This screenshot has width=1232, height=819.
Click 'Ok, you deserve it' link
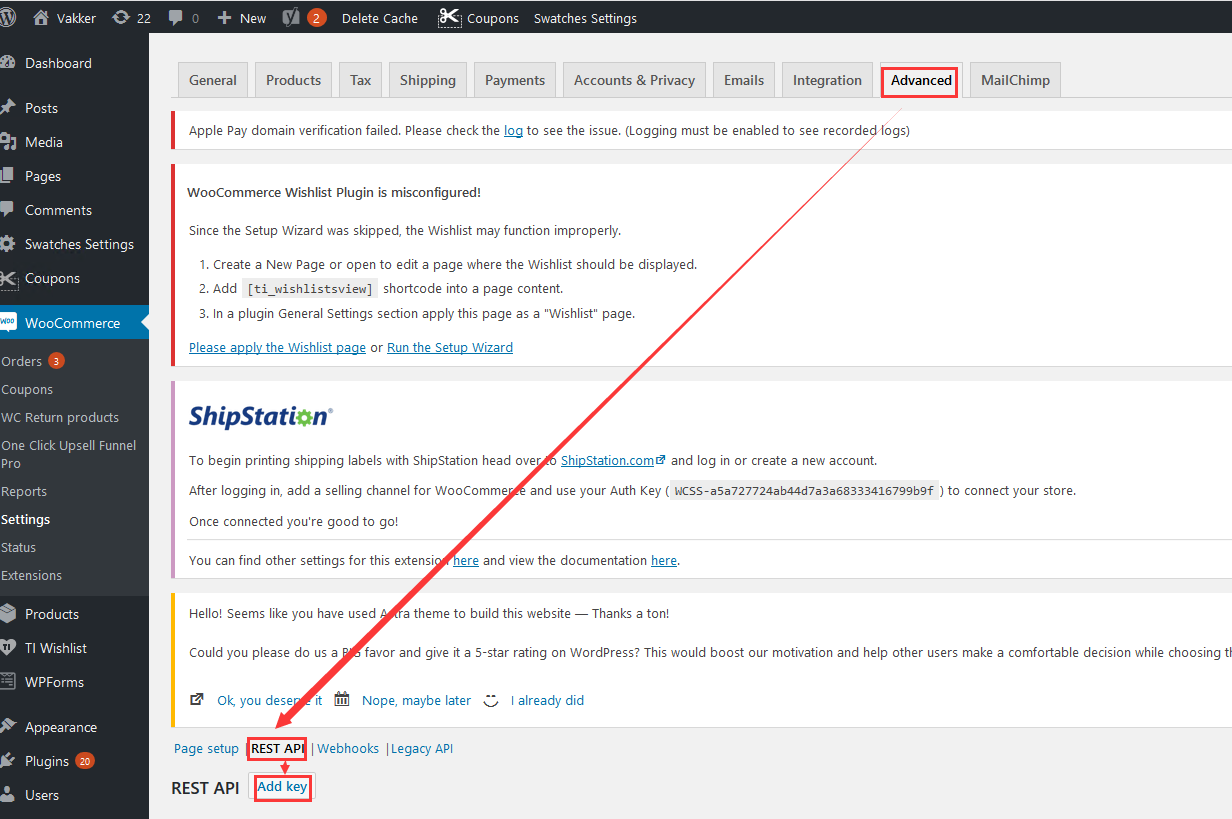pyautogui.click(x=270, y=700)
